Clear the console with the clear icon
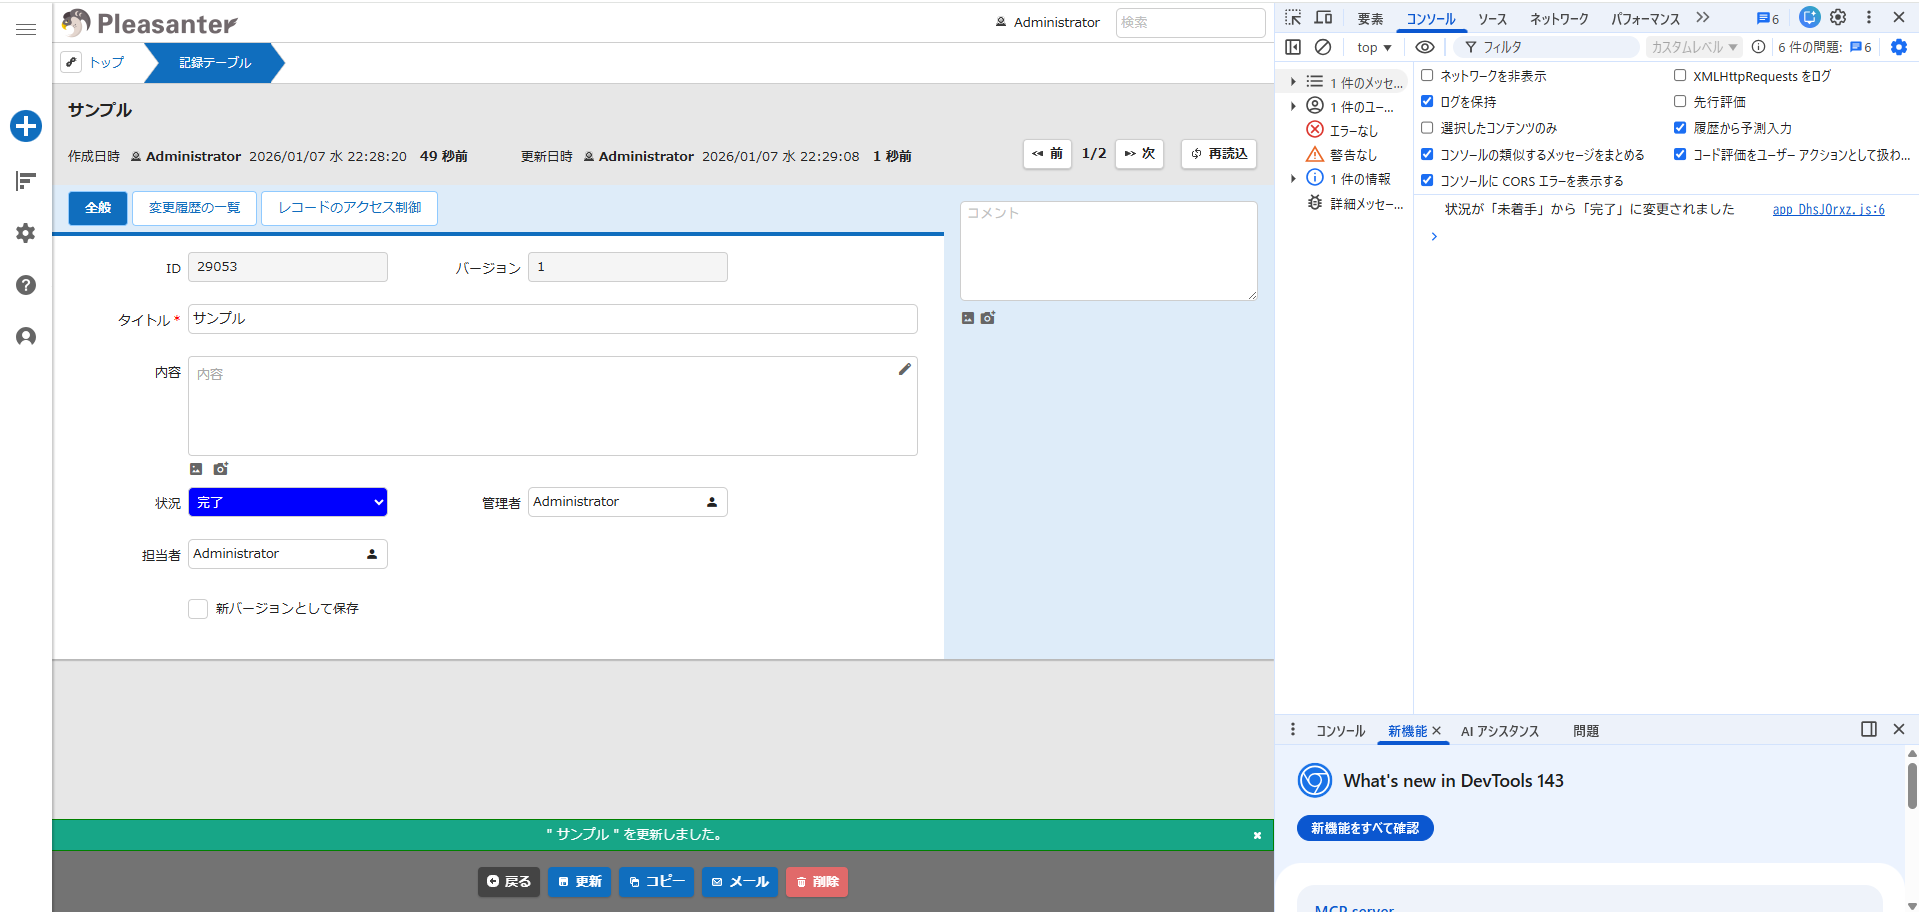Screen dimensions: 1919x912 [1323, 47]
